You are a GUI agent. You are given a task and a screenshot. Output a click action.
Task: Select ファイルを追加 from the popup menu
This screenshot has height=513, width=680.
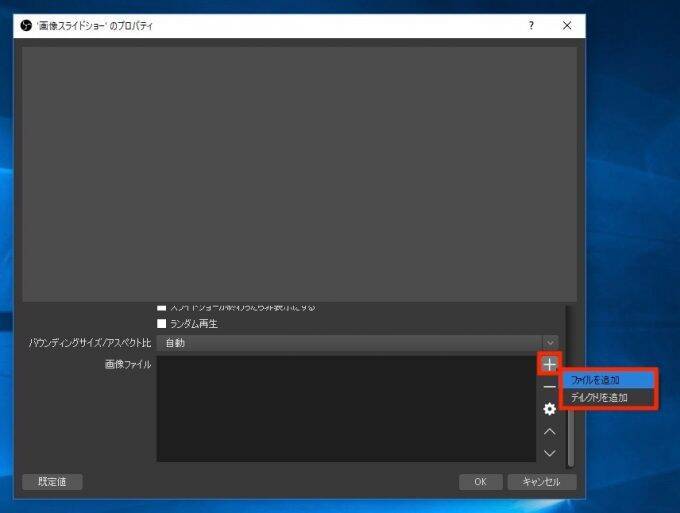609,380
